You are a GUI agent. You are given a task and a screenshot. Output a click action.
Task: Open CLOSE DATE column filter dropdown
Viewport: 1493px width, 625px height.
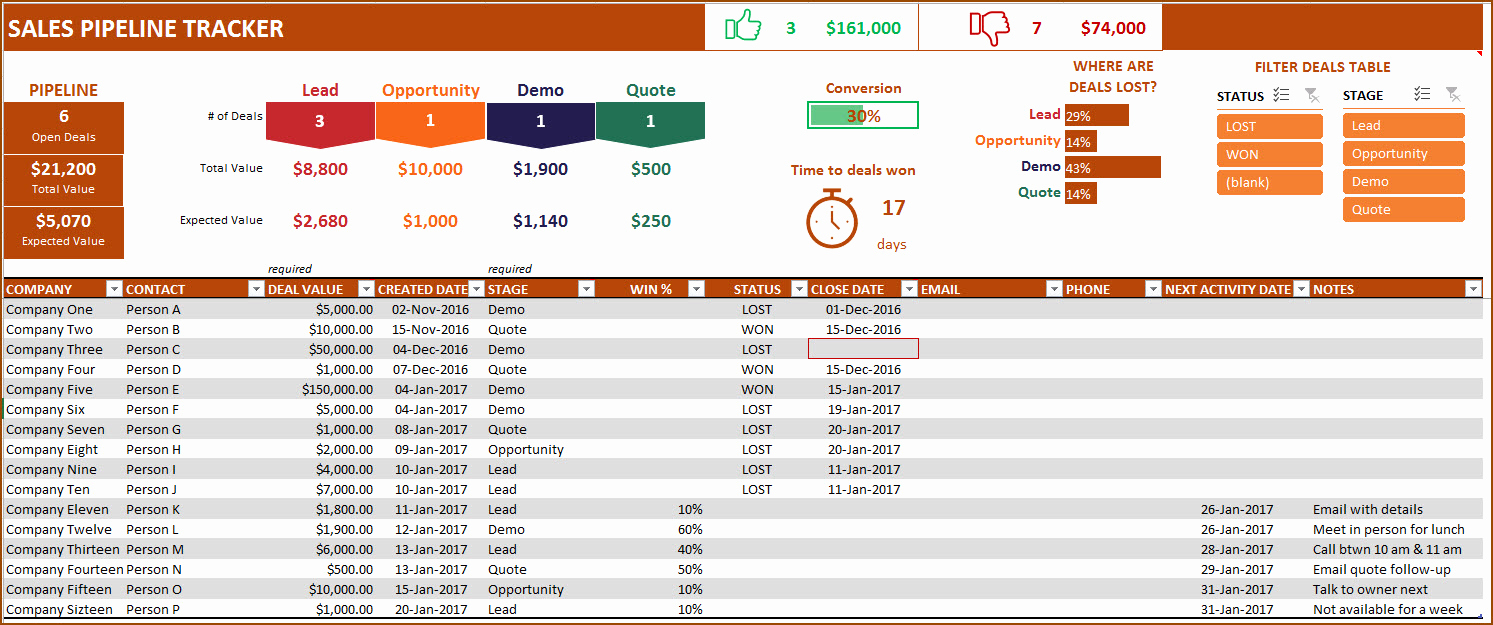click(x=909, y=289)
